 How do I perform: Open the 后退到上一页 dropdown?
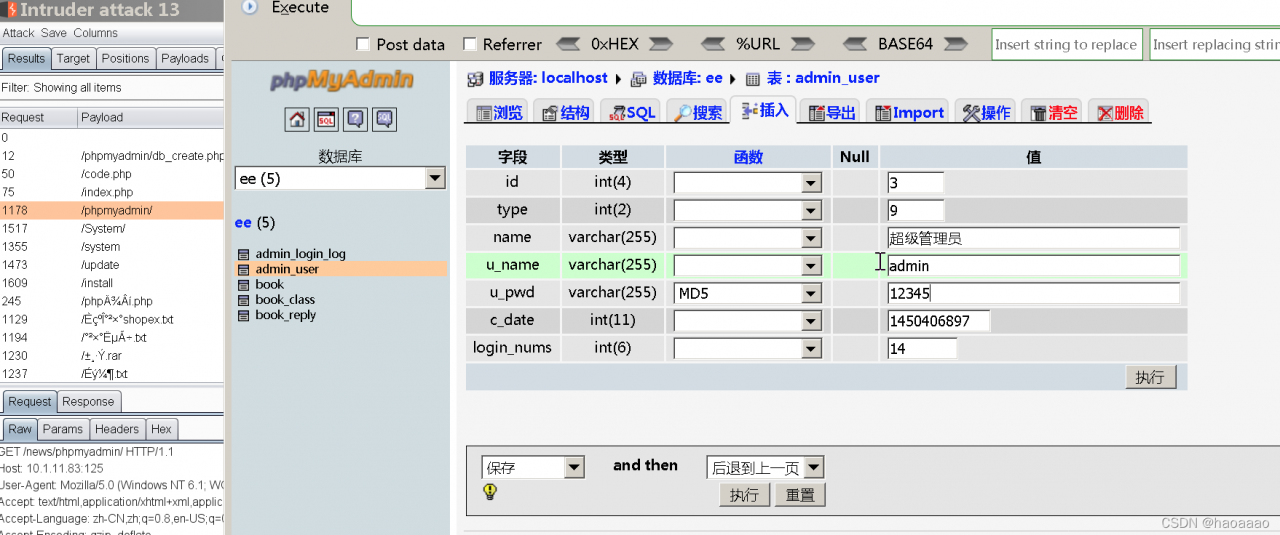765,467
